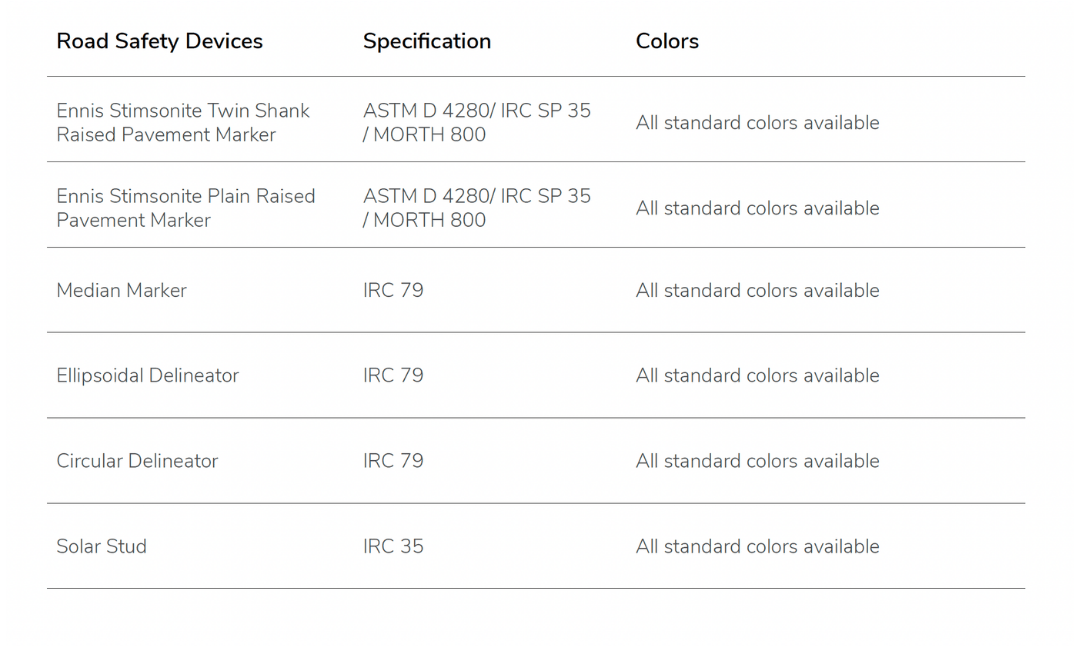Select Ennis Stimsonite Twin Shank marker name

[x=183, y=122]
